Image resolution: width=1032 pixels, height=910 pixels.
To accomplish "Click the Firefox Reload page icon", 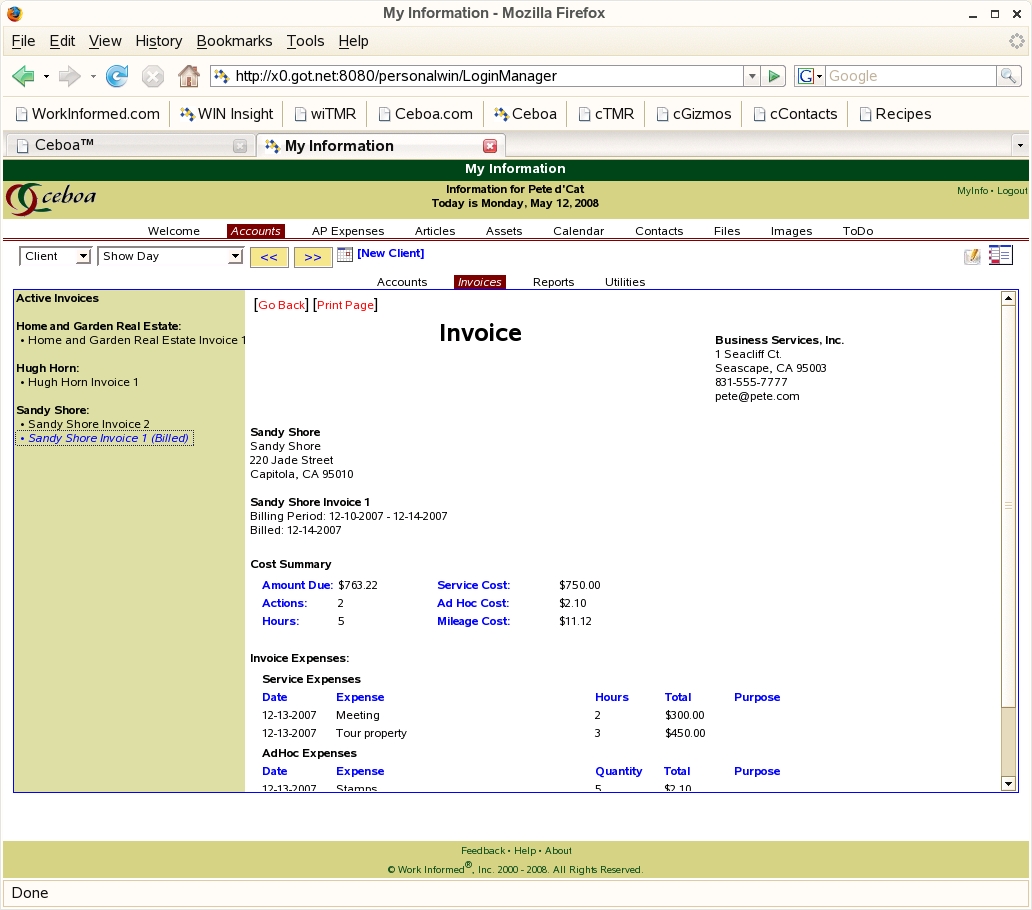I will [117, 76].
